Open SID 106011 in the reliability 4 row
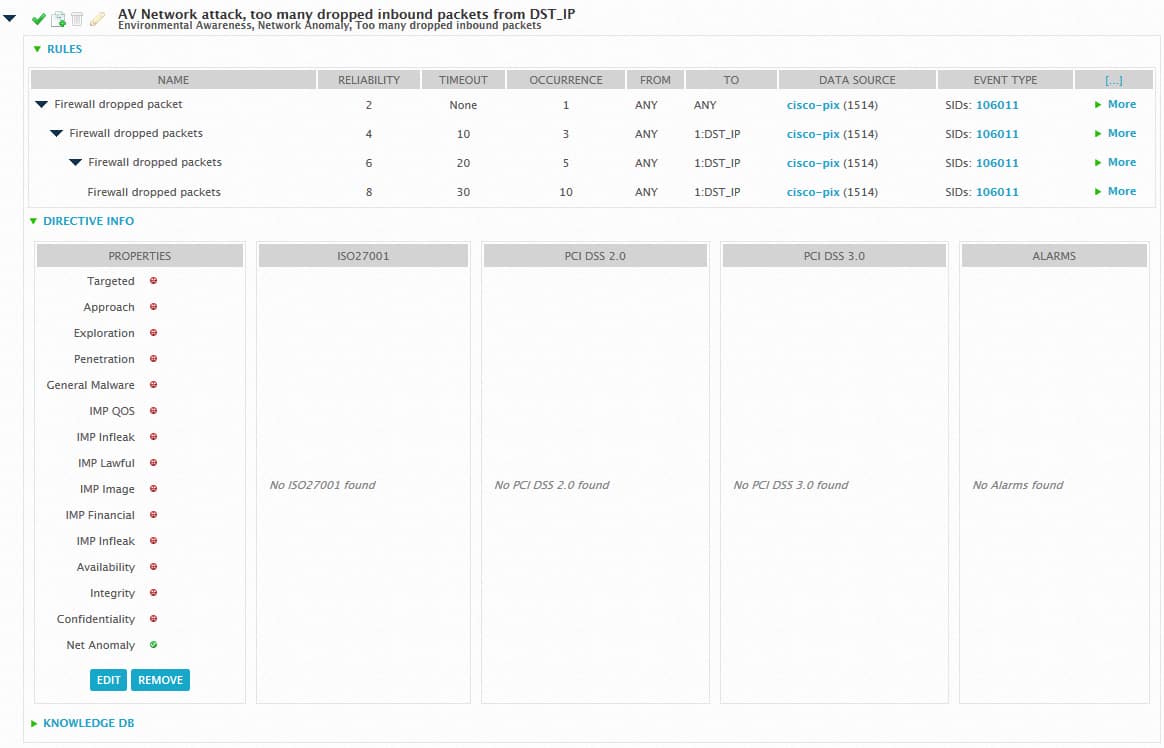This screenshot has height=748, width=1164. pos(997,134)
